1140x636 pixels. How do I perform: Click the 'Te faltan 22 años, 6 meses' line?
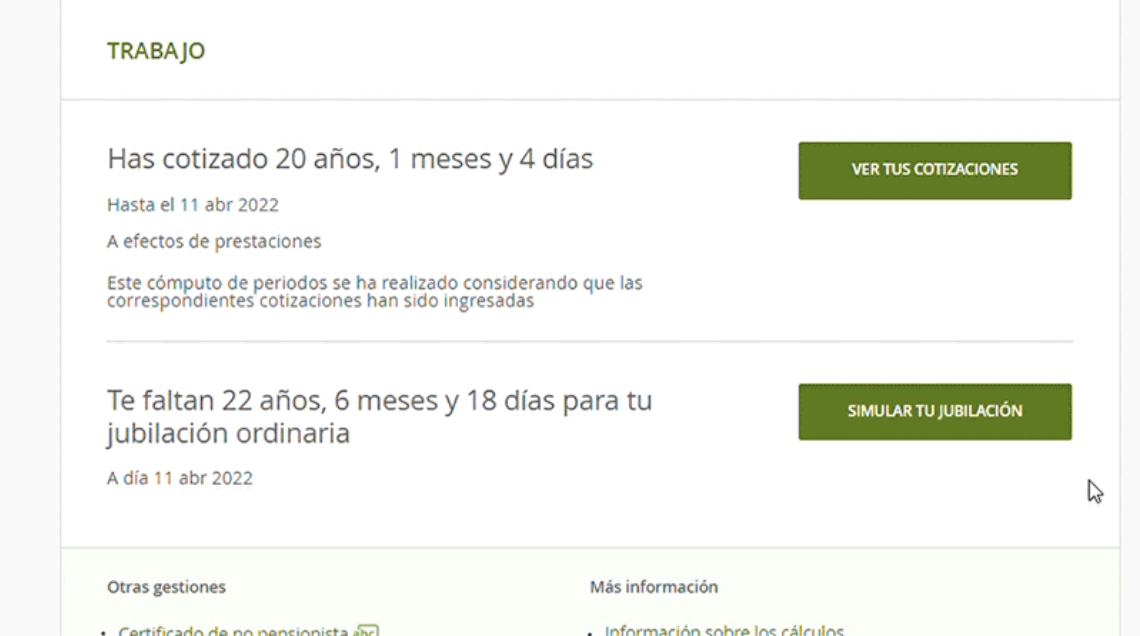380,400
